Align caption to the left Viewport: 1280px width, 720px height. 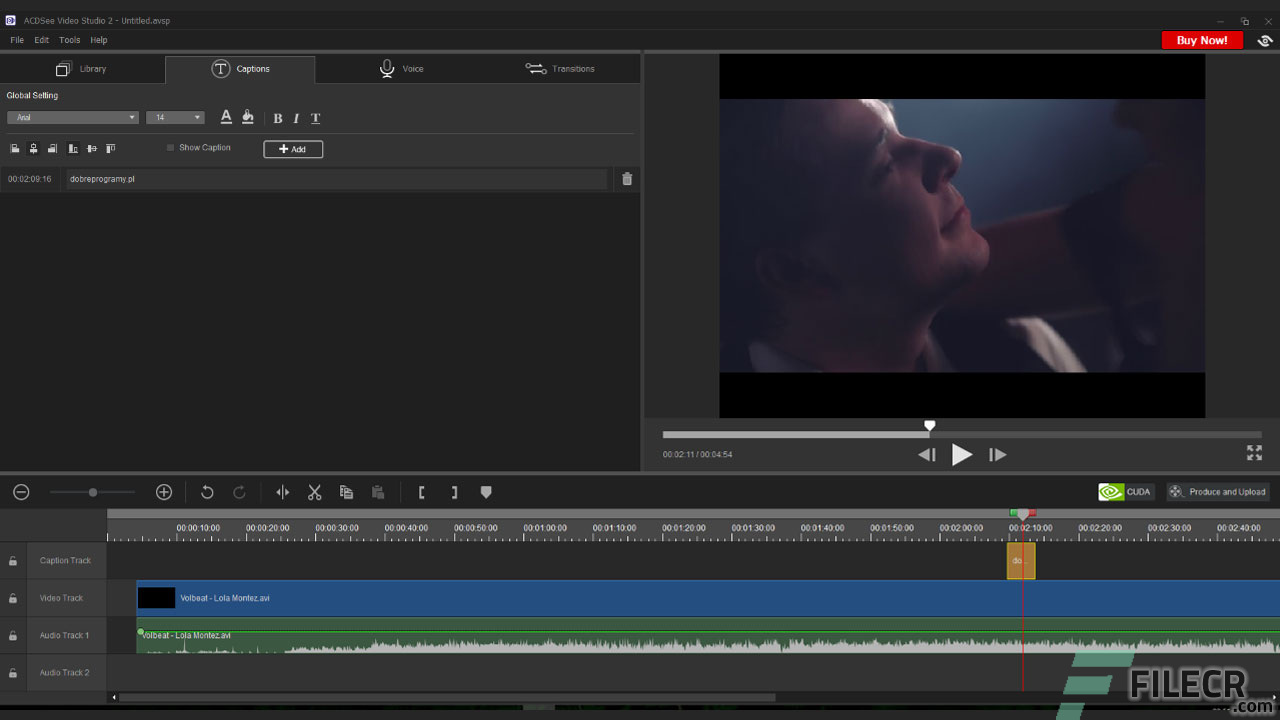15,149
